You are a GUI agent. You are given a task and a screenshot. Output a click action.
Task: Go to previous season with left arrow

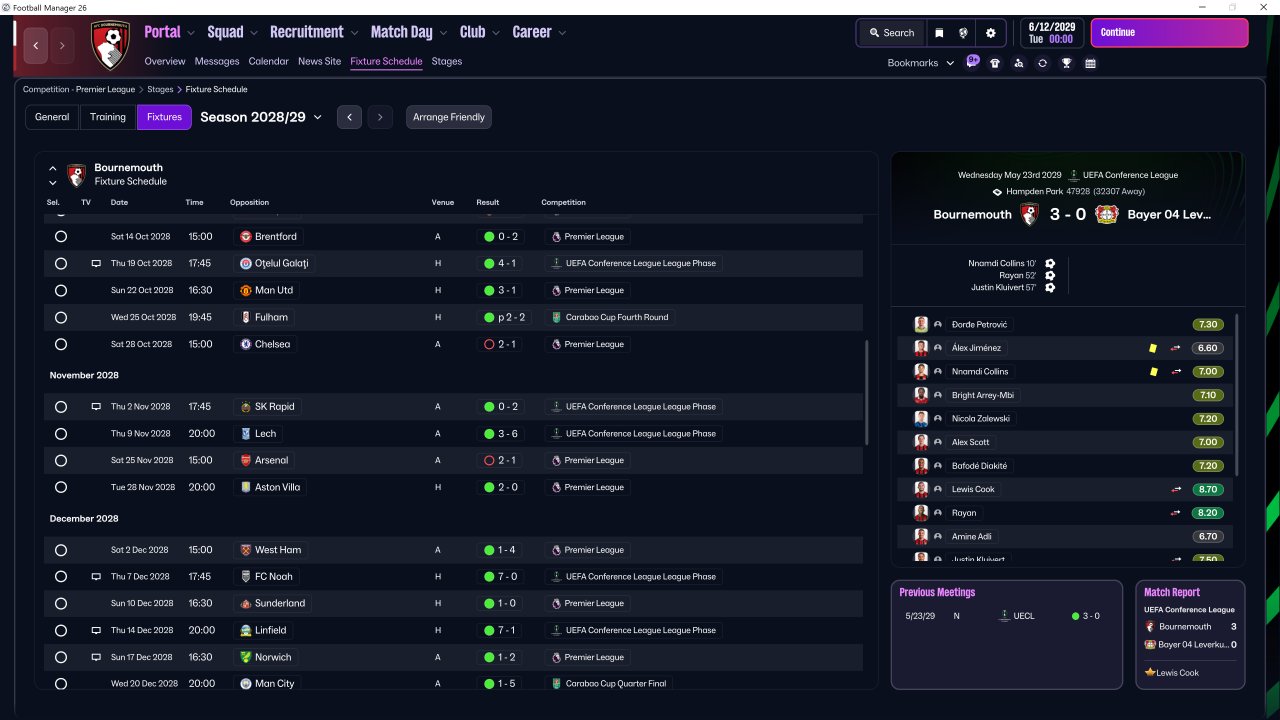pos(349,117)
